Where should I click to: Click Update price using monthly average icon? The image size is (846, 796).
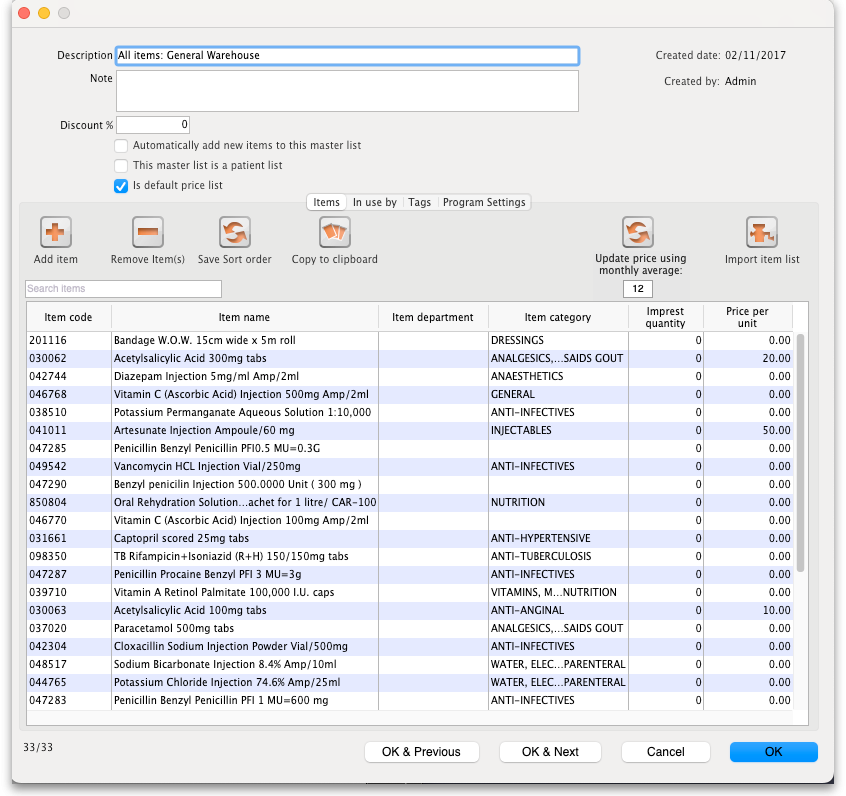638,232
